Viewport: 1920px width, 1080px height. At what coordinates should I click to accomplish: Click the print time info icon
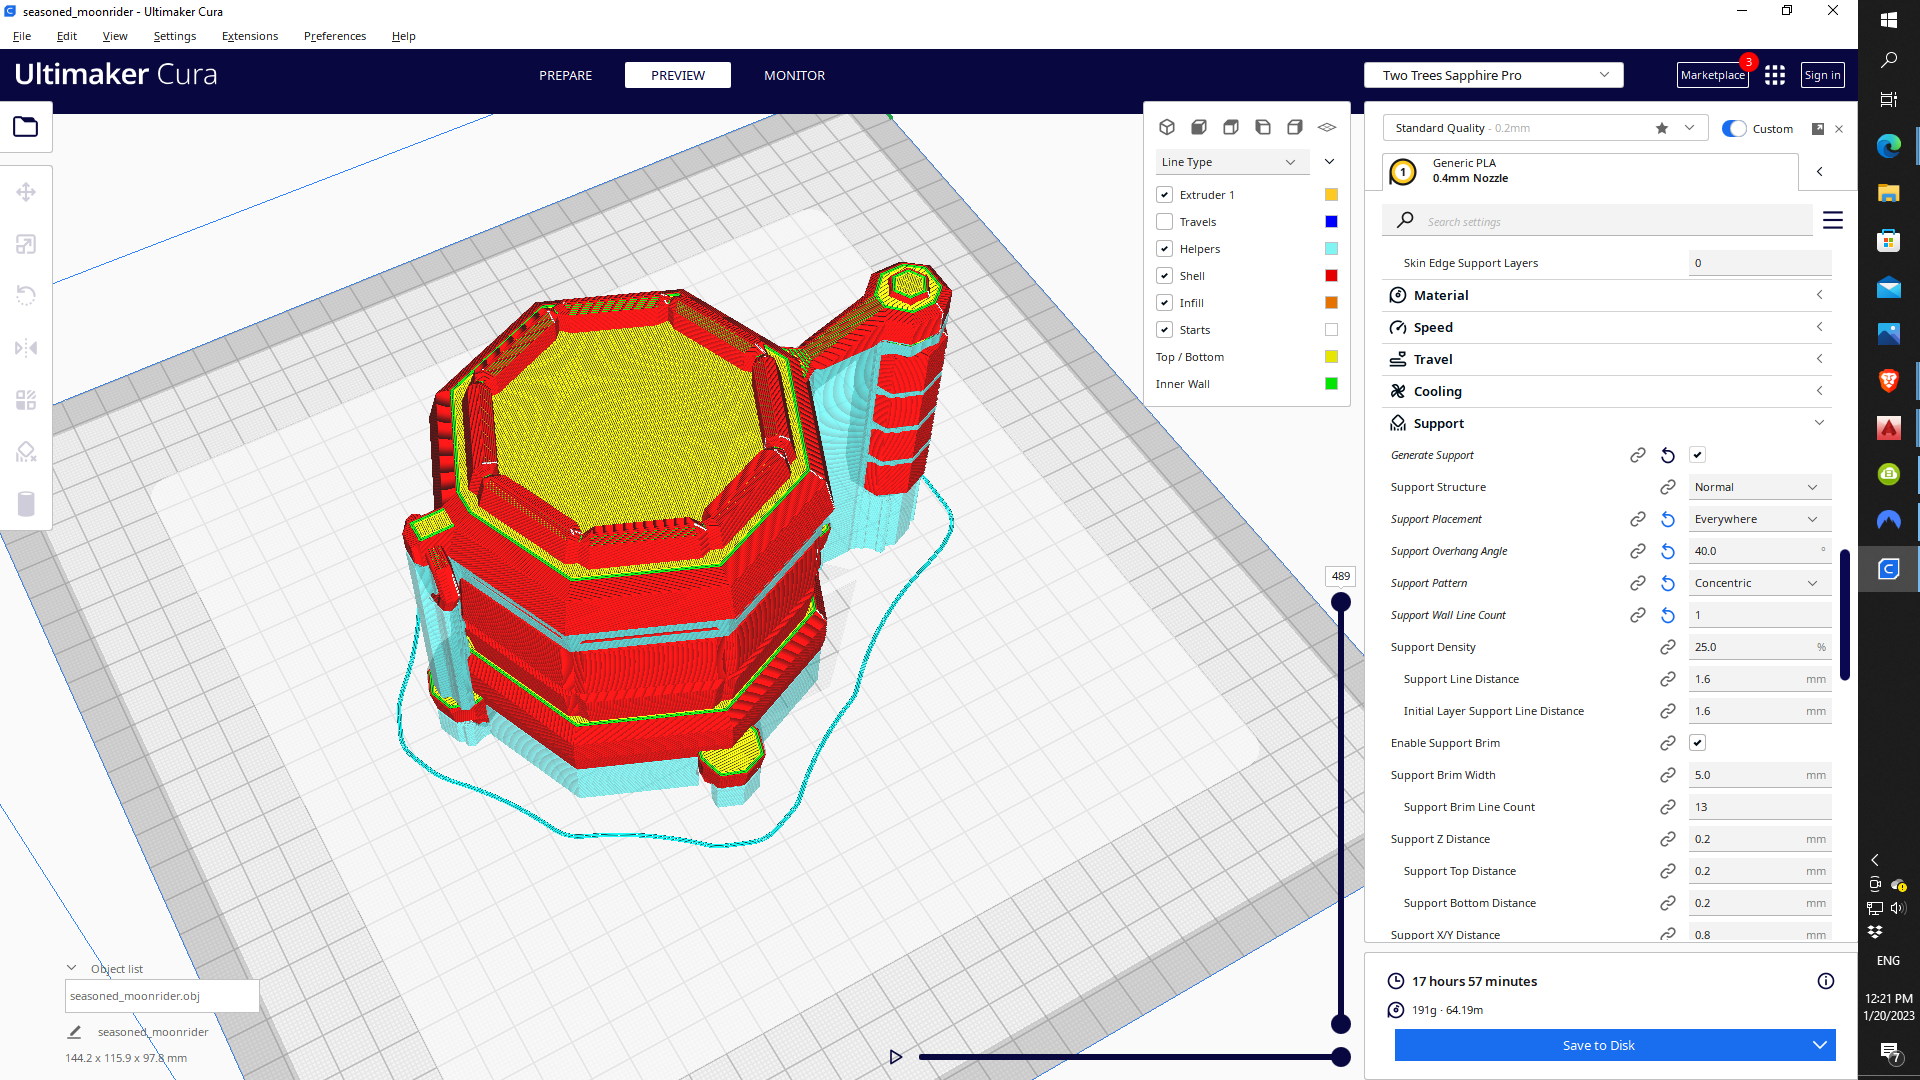coord(1825,981)
